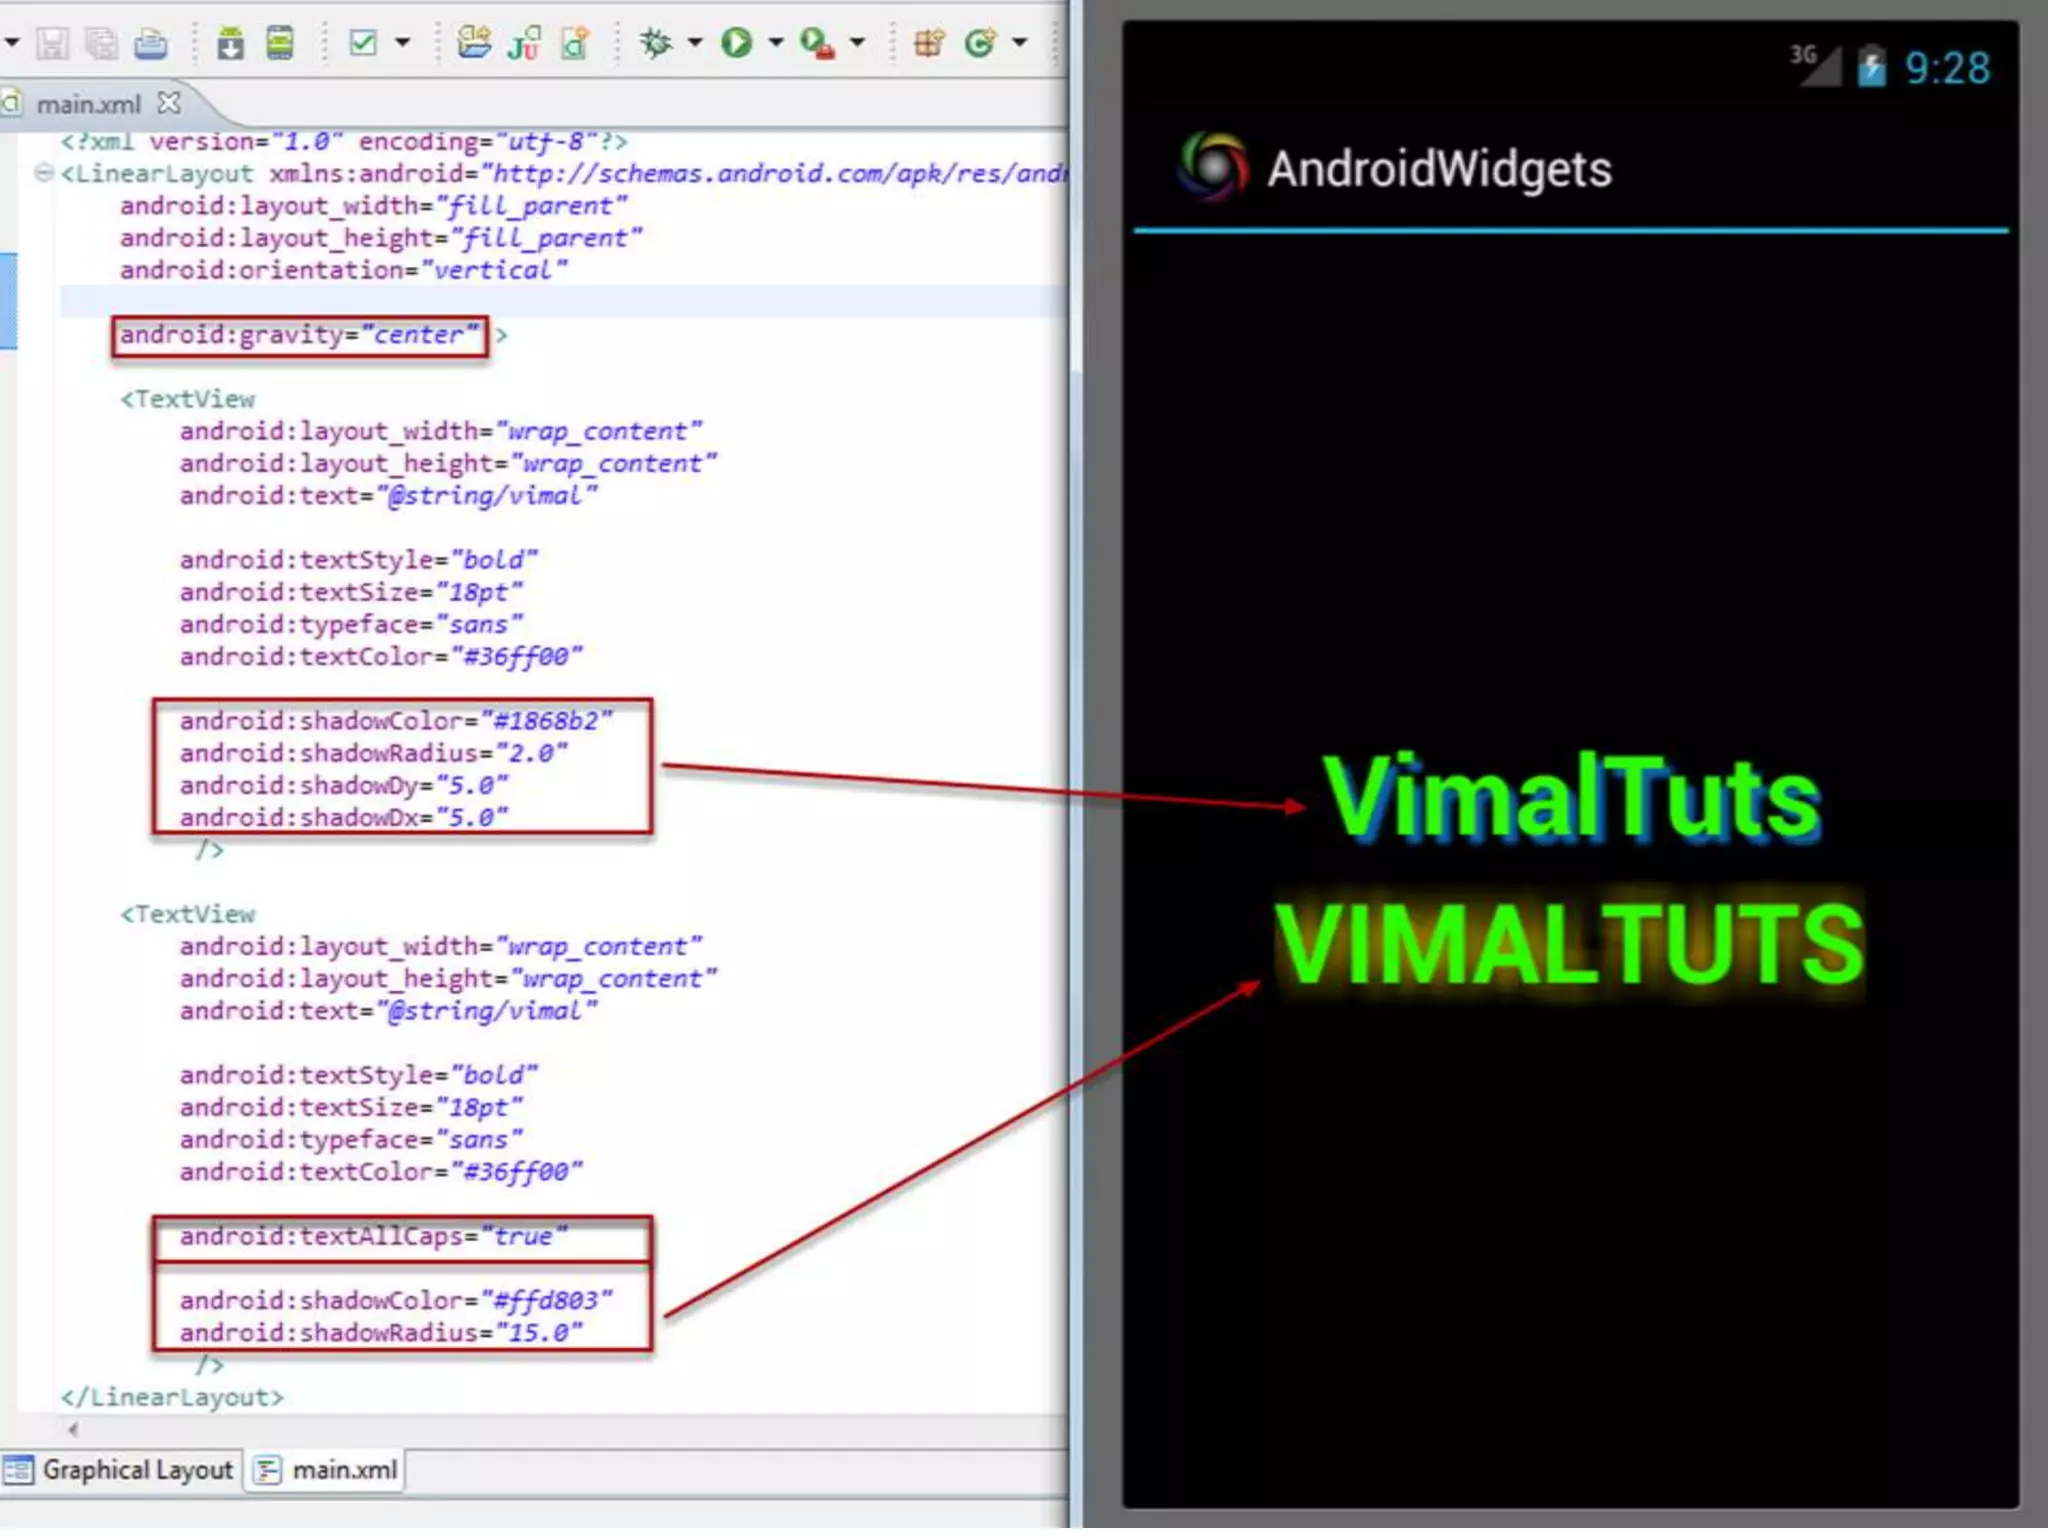The image size is (2048, 1536).
Task: Toggle the lint check checkbox icon
Action: pyautogui.click(x=363, y=43)
